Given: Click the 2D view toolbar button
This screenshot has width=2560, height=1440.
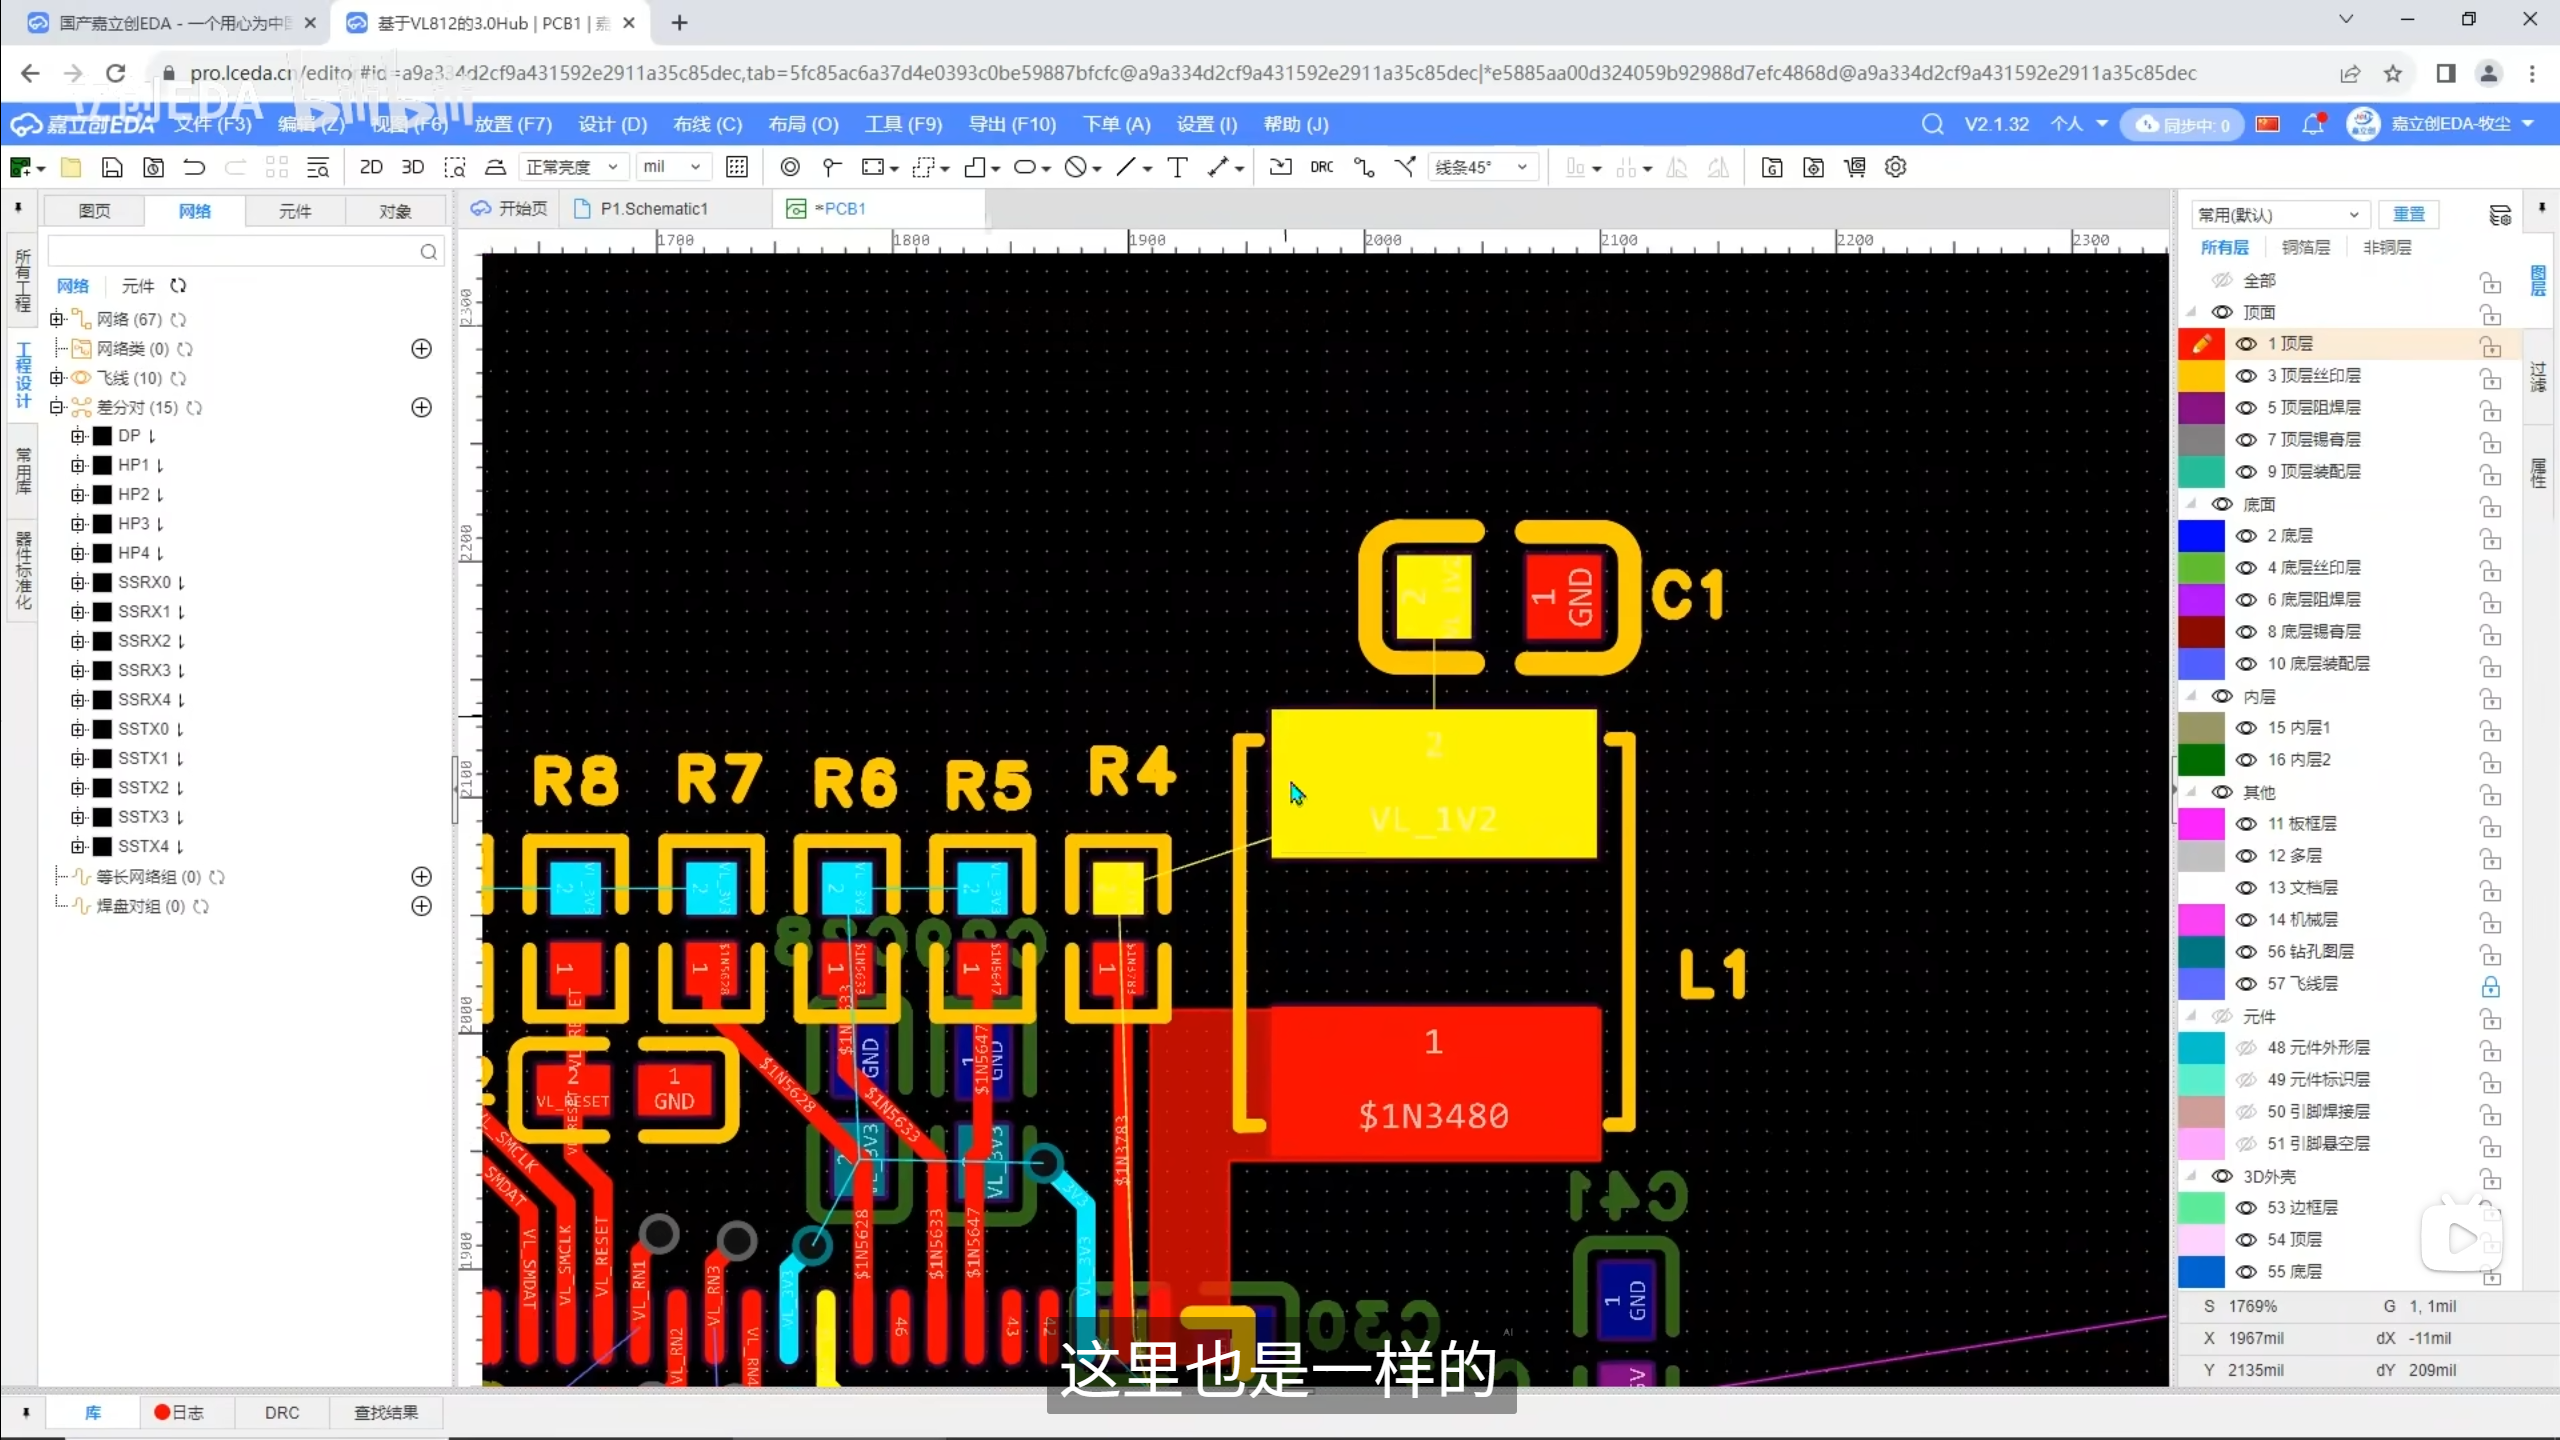Looking at the screenshot, I should [371, 167].
